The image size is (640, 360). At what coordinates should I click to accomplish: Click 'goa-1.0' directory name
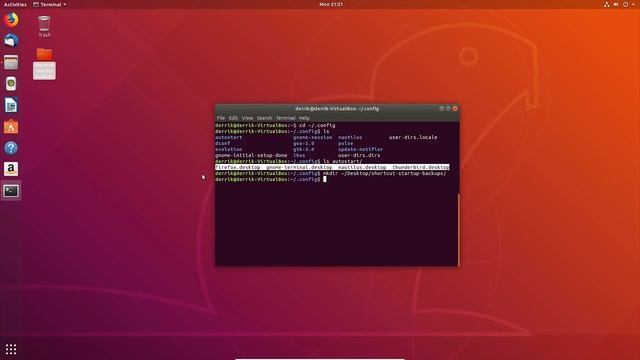pos(304,144)
